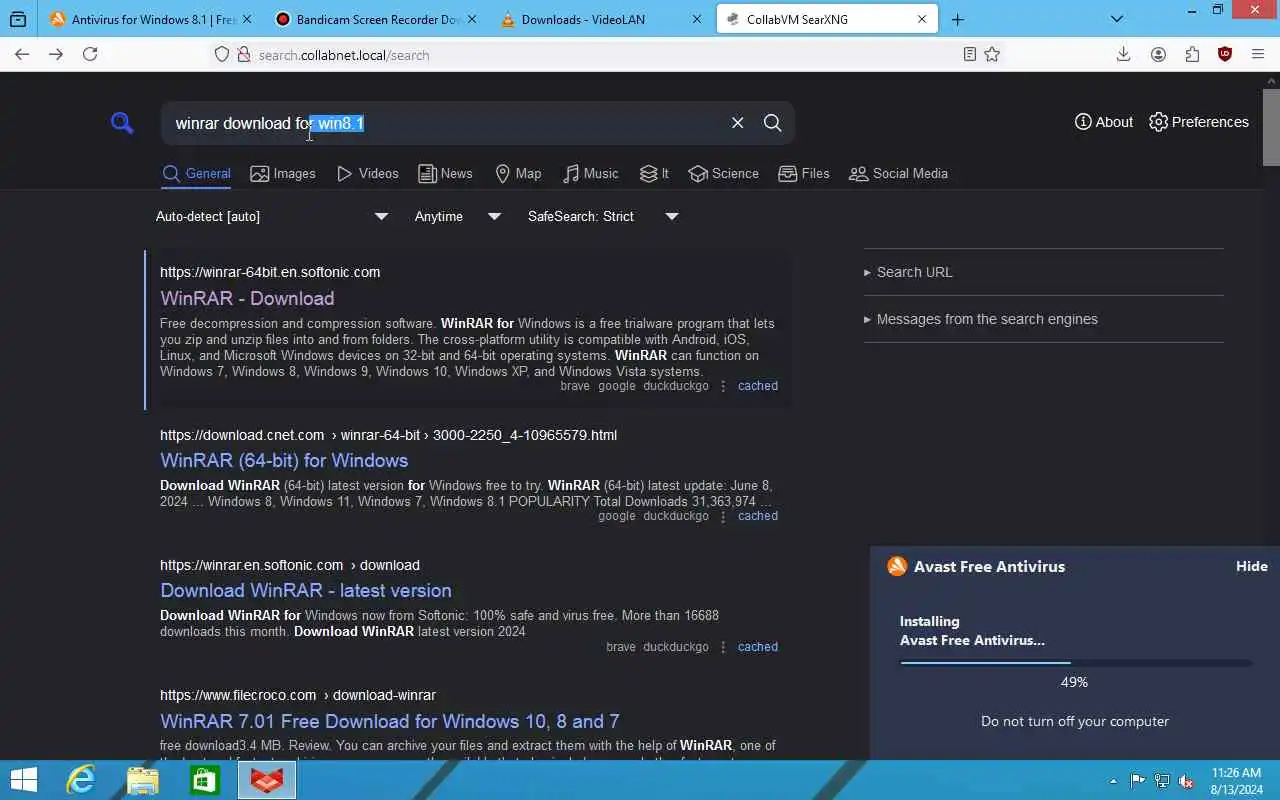List all tabs dropdown arrow

pyautogui.click(x=1117, y=19)
